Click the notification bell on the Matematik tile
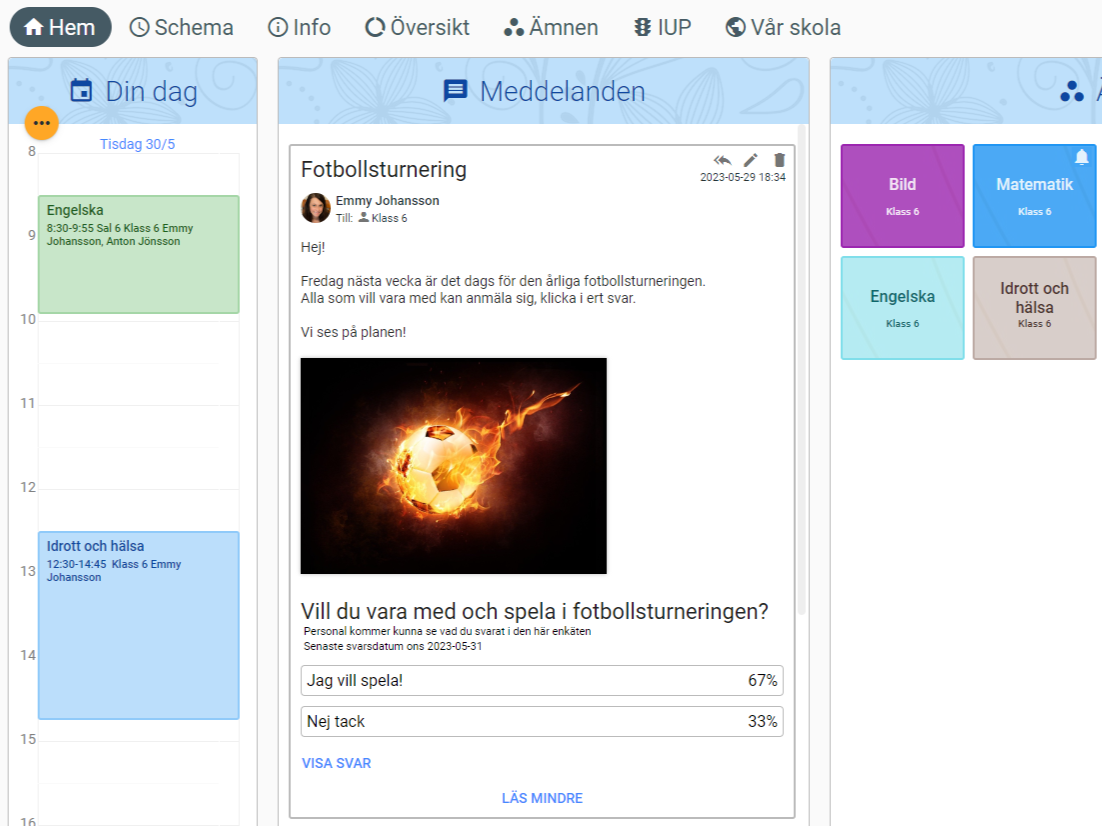This screenshot has height=826, width=1102. click(1081, 157)
